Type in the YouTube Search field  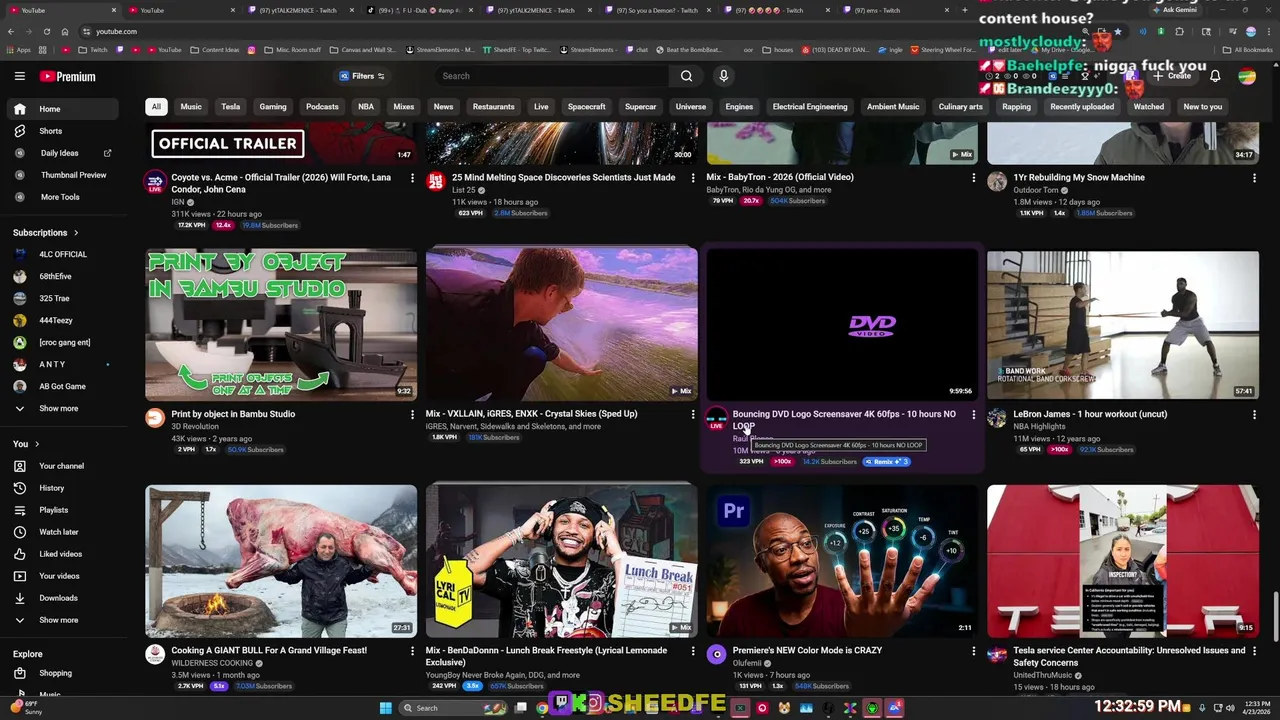553,76
